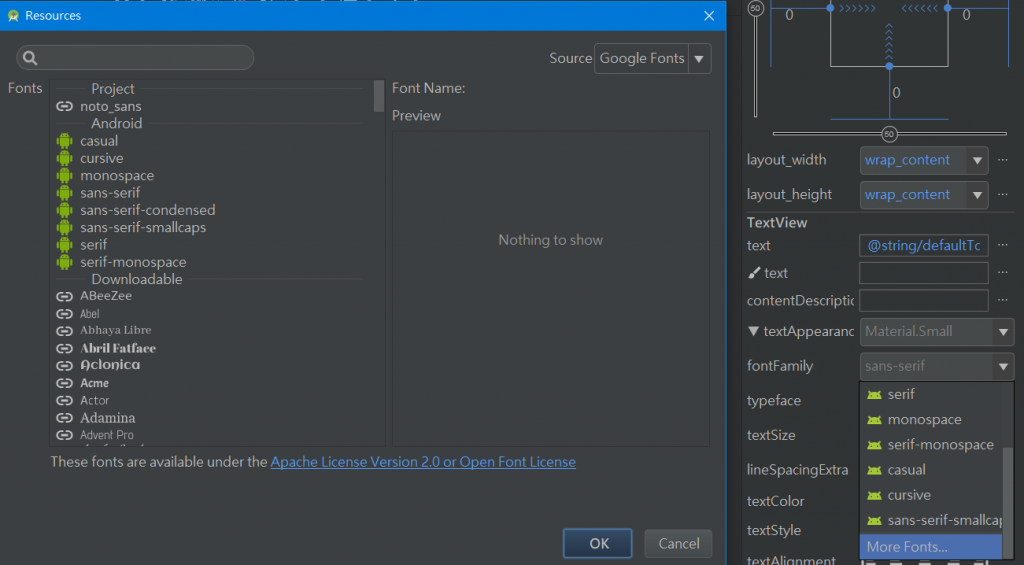This screenshot has height=565, width=1024.
Task: Select the Abril Fatface font name
Action: click(118, 349)
